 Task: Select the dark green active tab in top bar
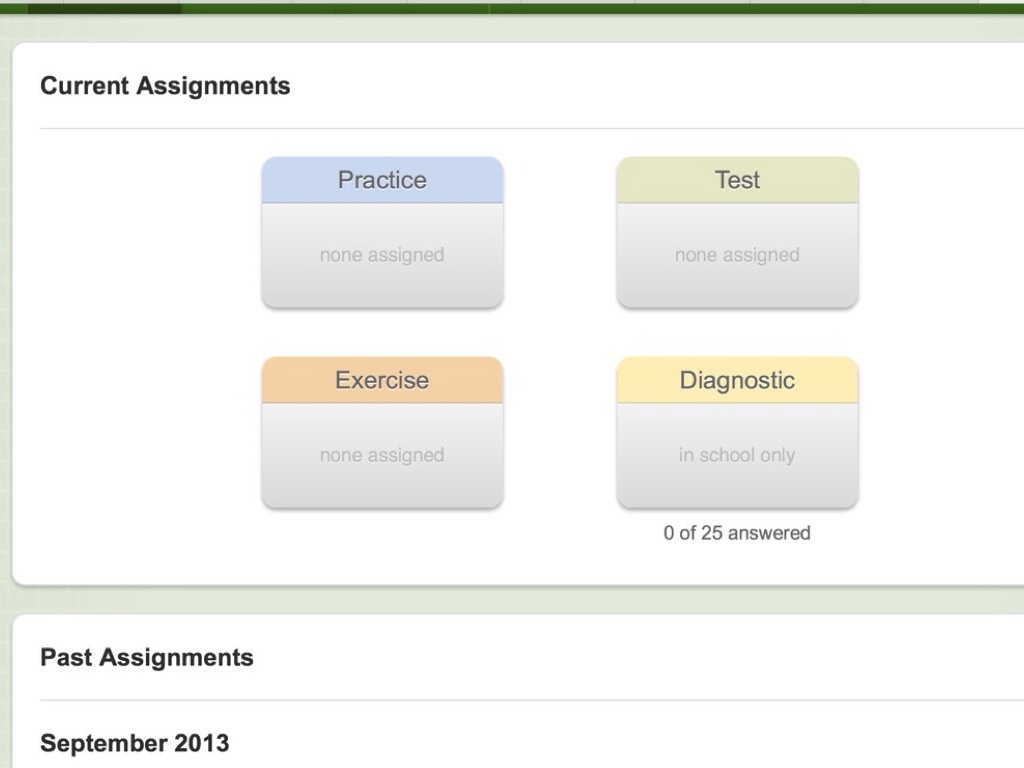click(104, 7)
